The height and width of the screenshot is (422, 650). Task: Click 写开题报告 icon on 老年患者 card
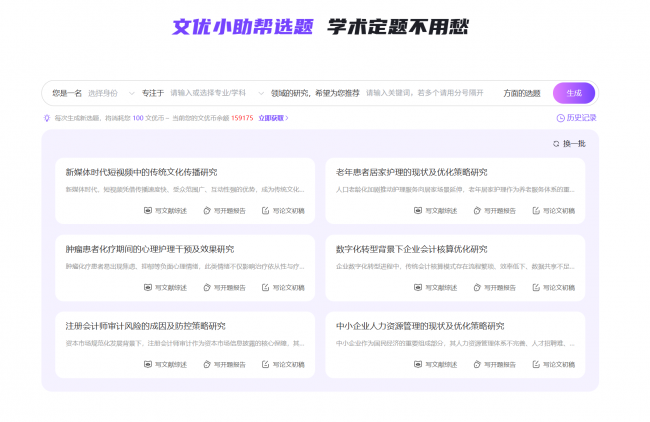tap(477, 211)
